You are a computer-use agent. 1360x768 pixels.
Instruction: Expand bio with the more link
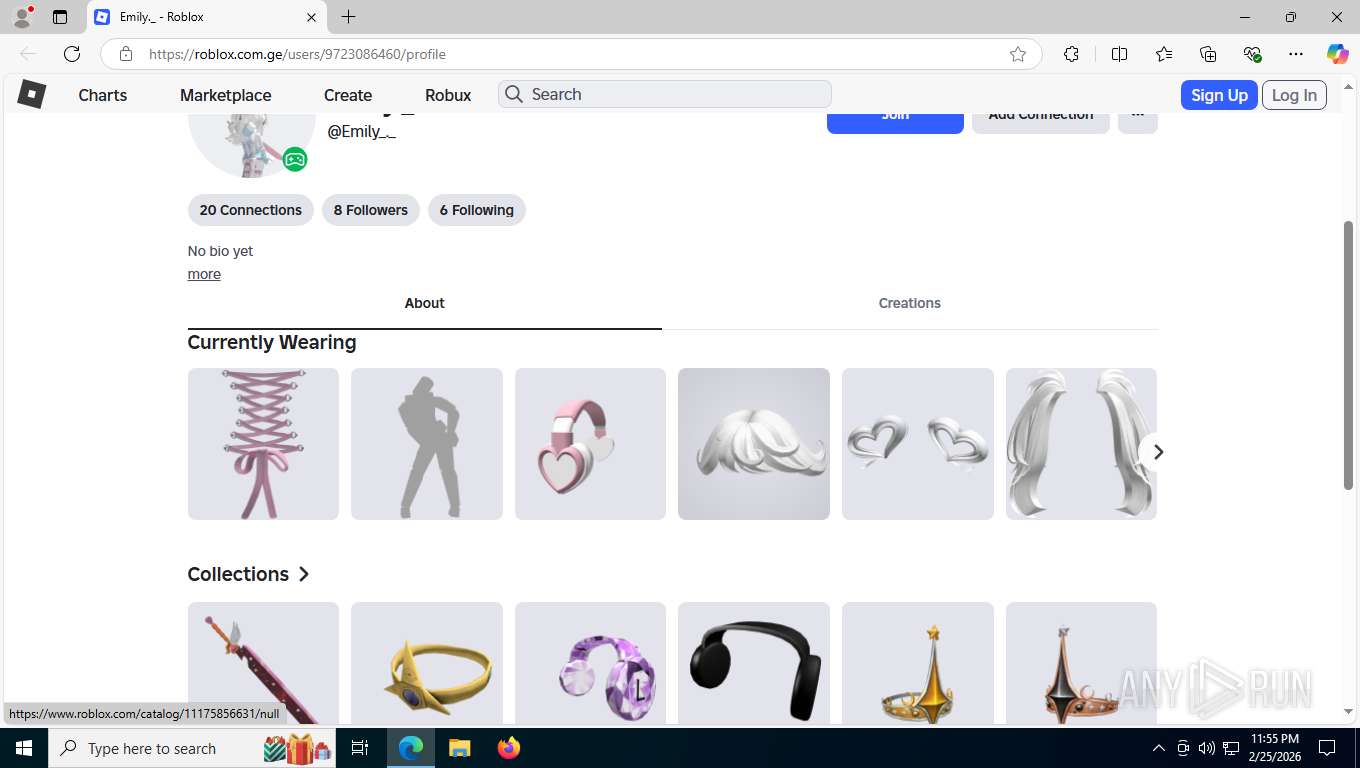(204, 274)
